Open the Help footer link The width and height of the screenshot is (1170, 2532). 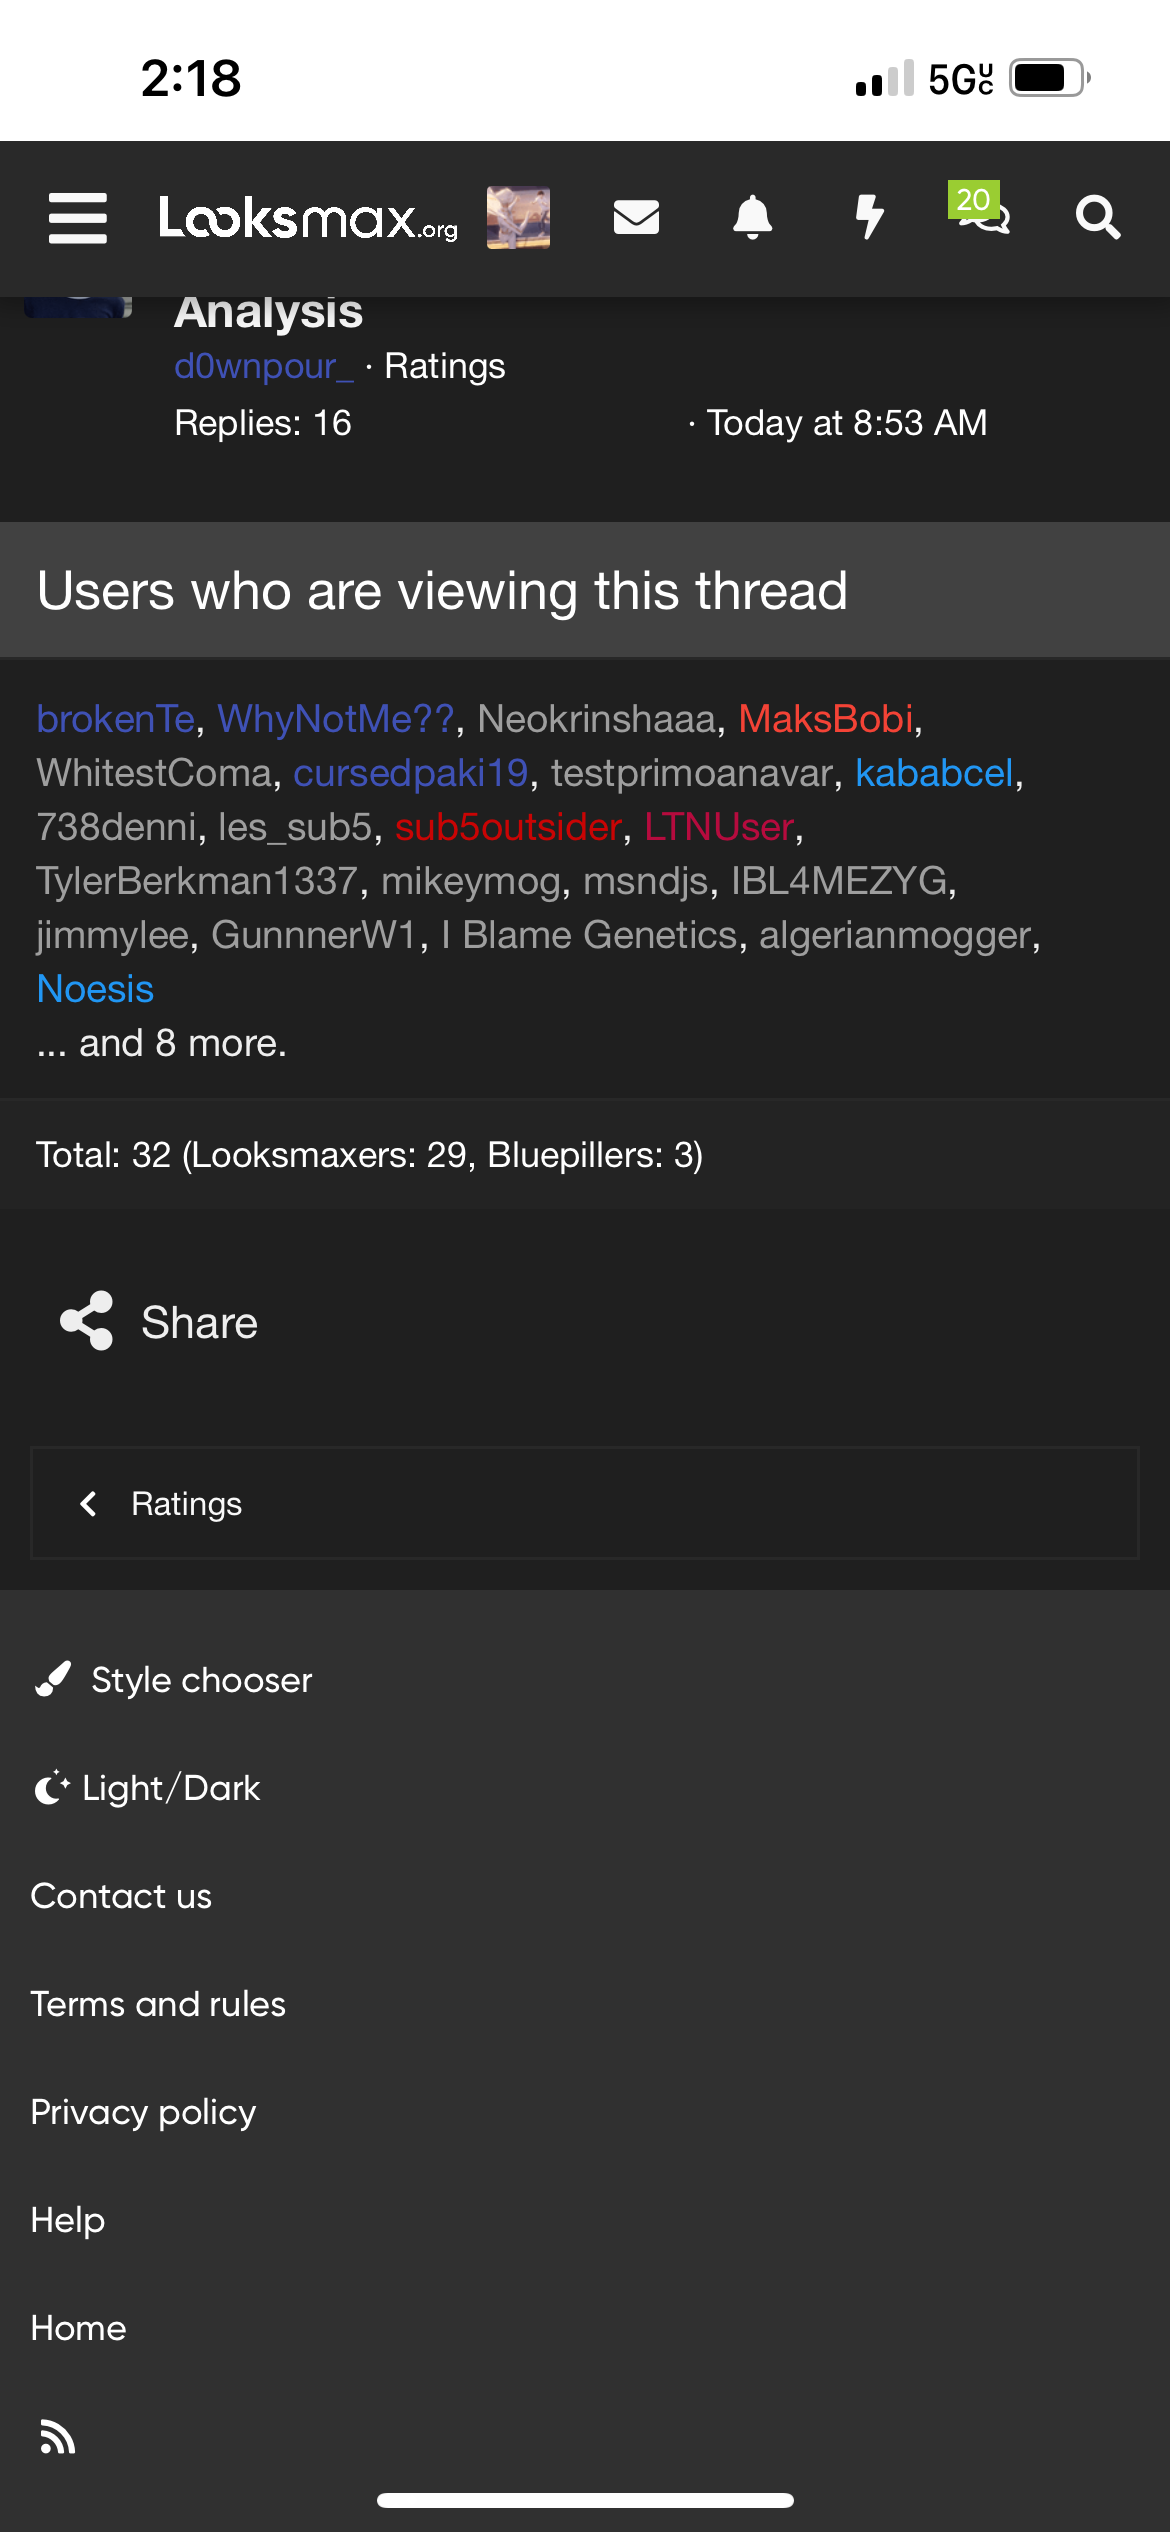(x=68, y=2220)
